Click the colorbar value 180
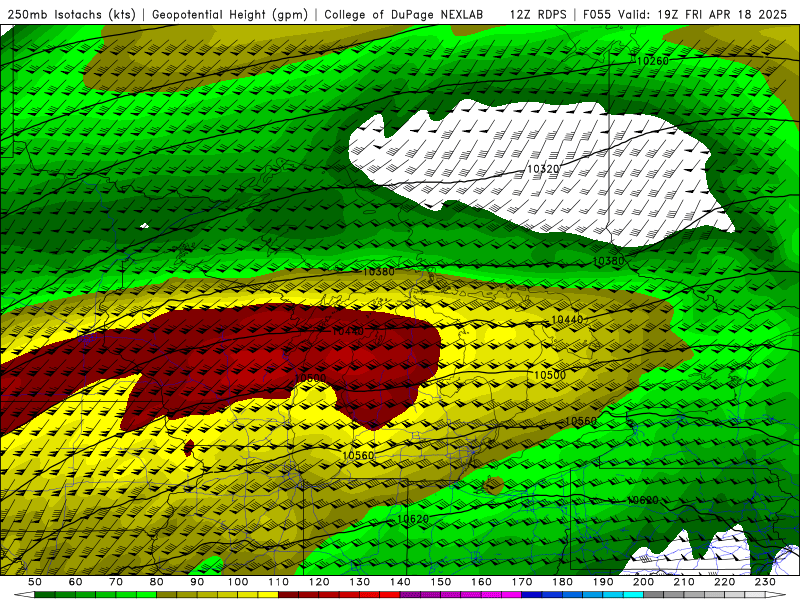Viewport: 800px width, 600px height. click(562, 582)
